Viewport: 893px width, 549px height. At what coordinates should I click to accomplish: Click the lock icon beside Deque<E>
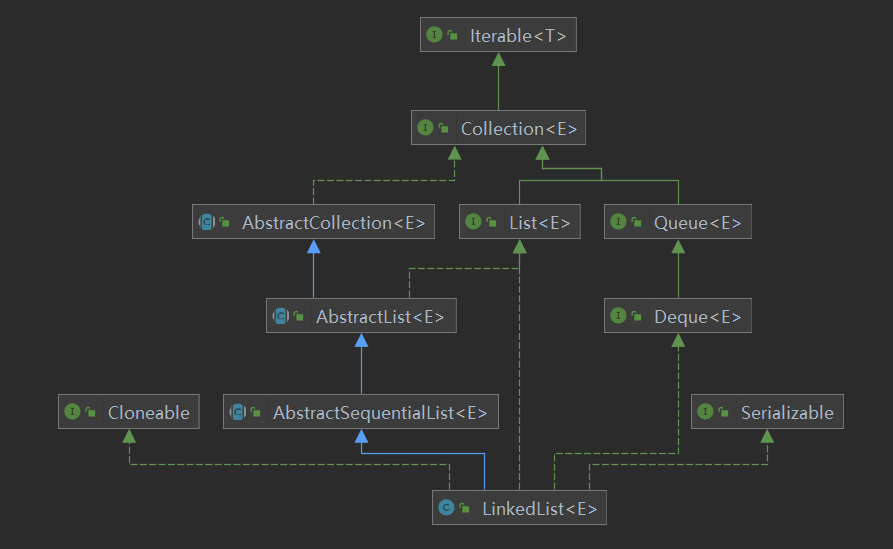637,316
